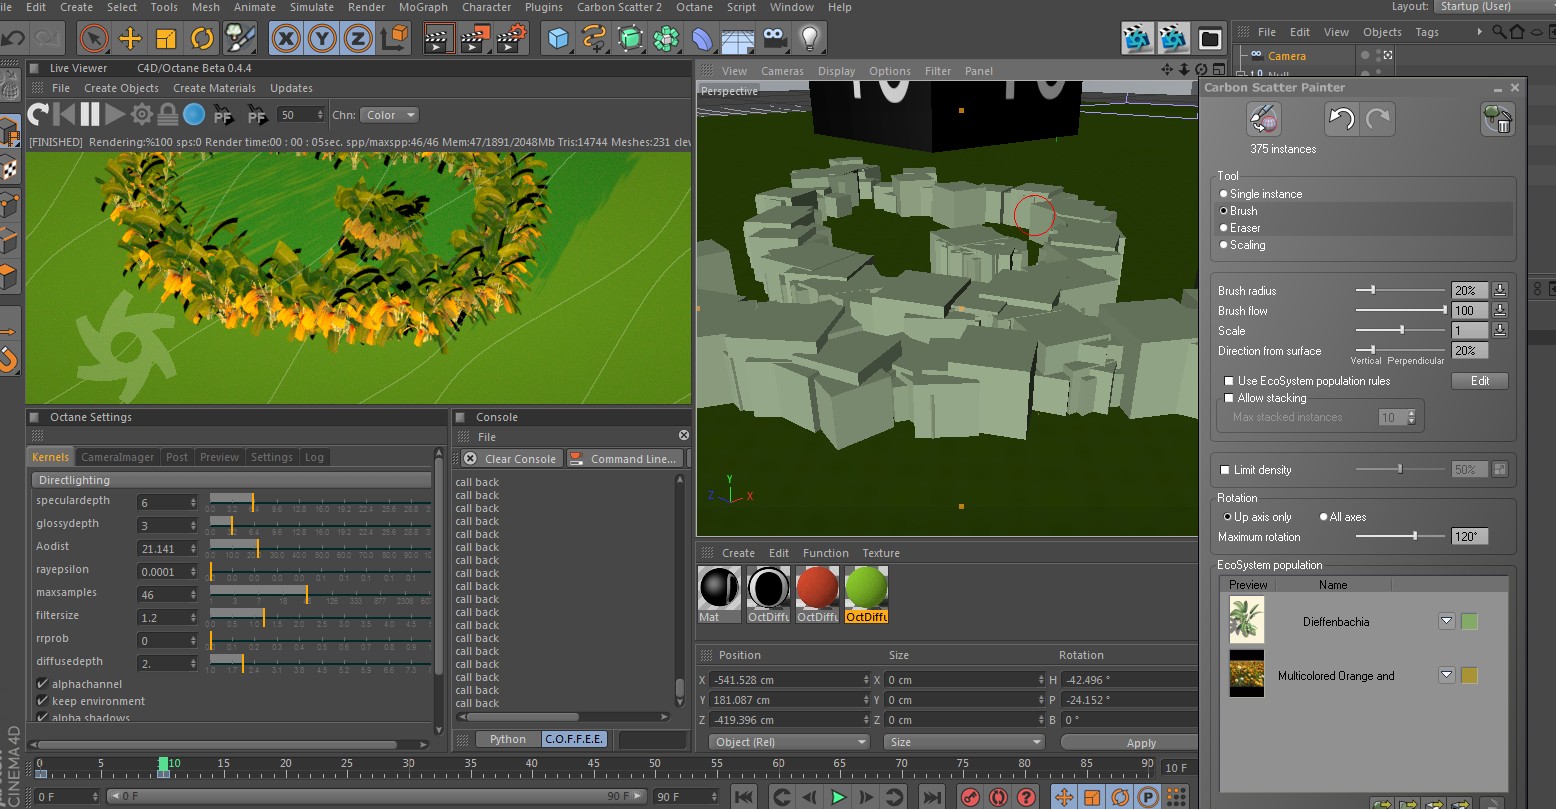Expand the Directlighting kernel dropdown

pyautogui.click(x=232, y=480)
